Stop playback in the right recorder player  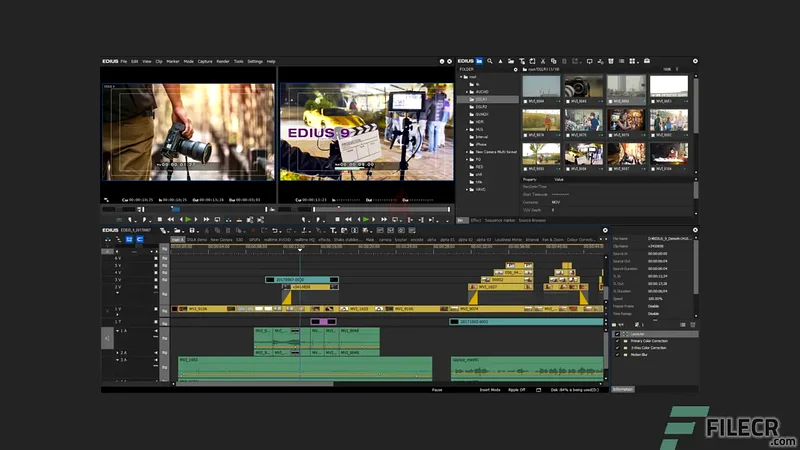tap(337, 219)
